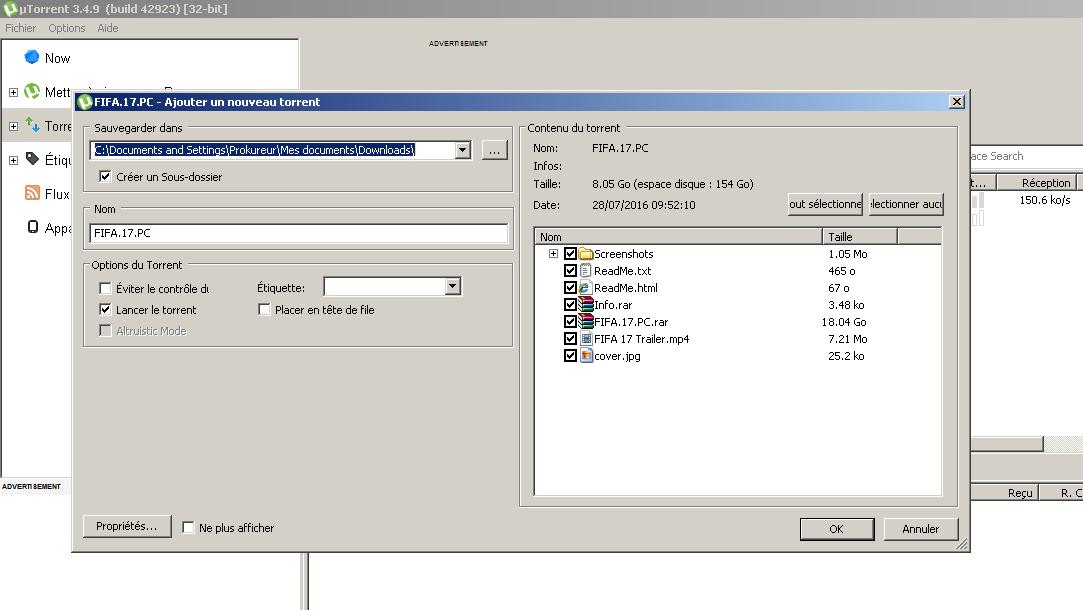Uncheck FIFA 17 Trailer.mp4 checkbox
Viewport: 1083px width, 610px height.
[570, 339]
